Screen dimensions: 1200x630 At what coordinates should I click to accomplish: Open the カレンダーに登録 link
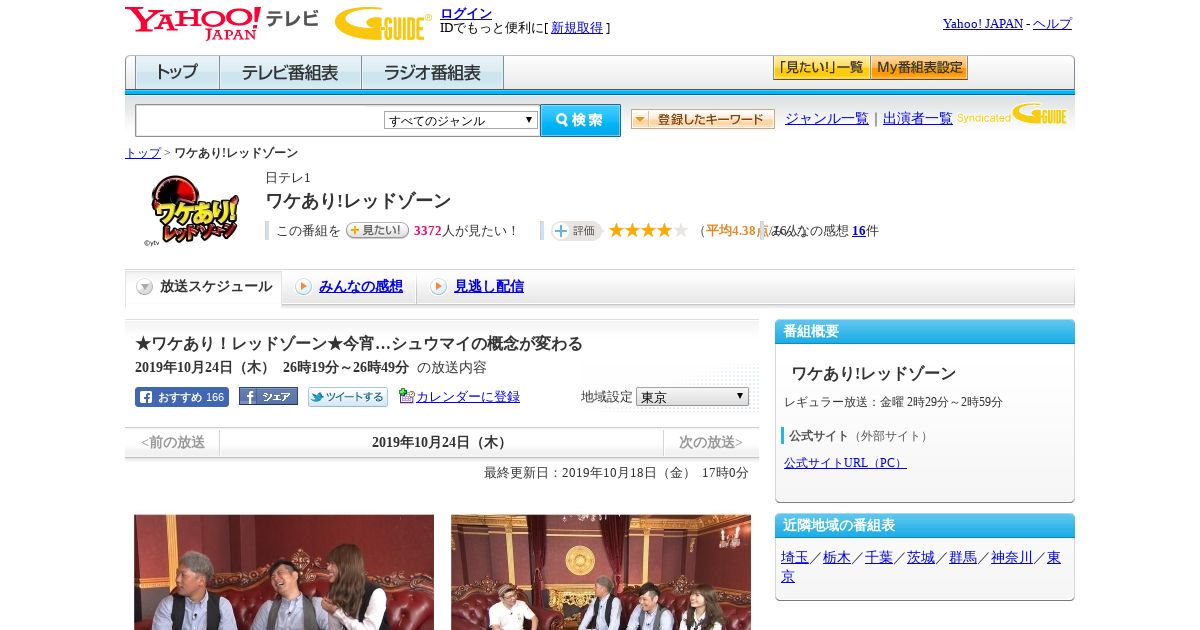[x=468, y=397]
